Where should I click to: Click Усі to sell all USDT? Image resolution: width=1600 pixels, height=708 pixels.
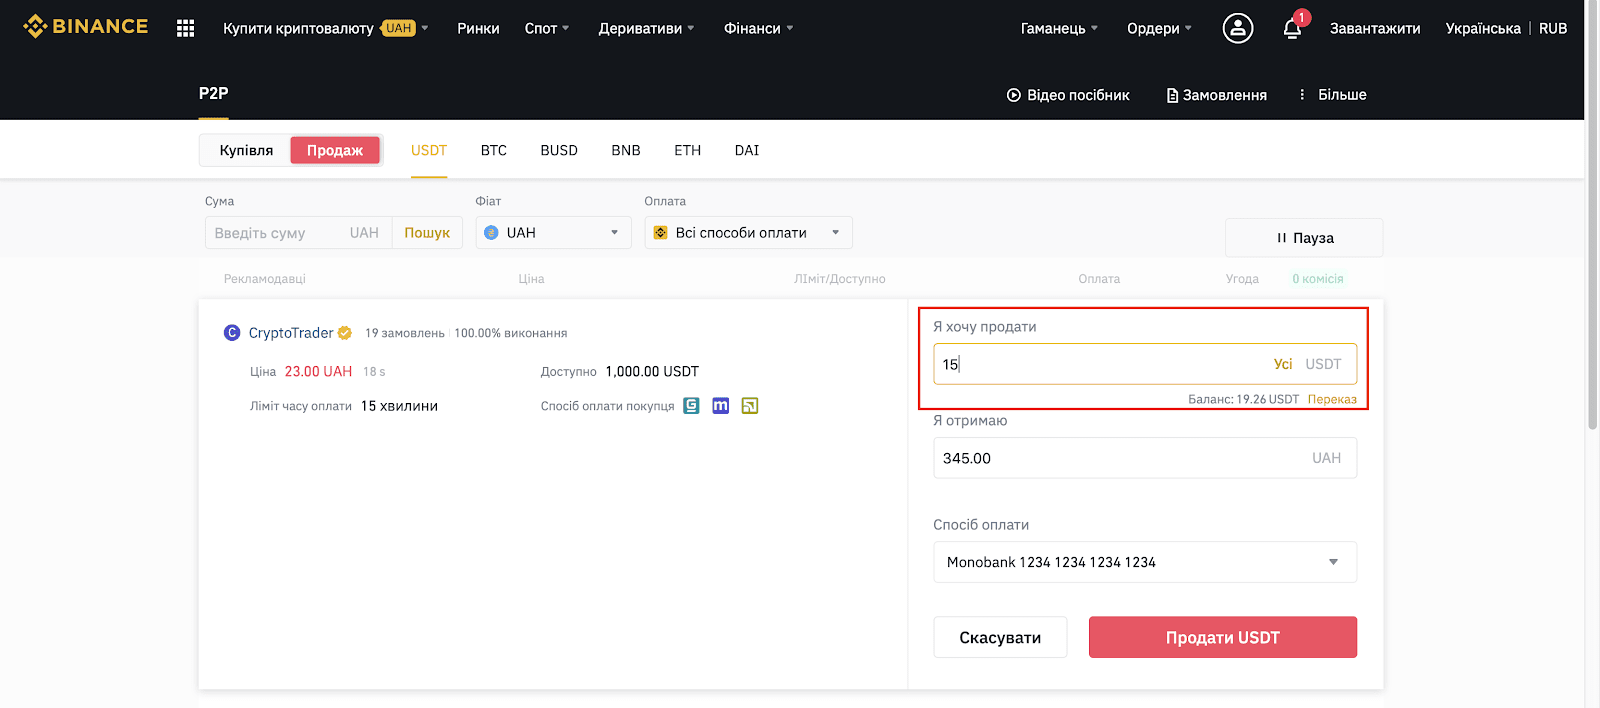pos(1283,364)
